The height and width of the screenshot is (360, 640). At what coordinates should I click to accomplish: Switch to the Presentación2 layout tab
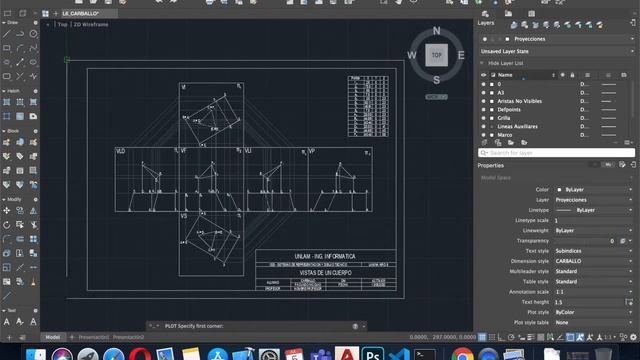point(129,337)
